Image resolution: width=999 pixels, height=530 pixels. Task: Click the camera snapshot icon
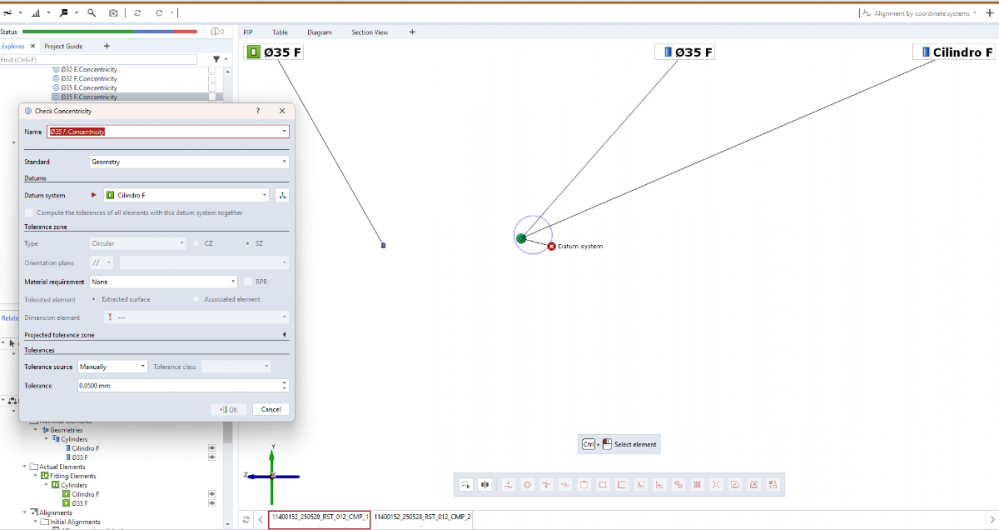[113, 13]
